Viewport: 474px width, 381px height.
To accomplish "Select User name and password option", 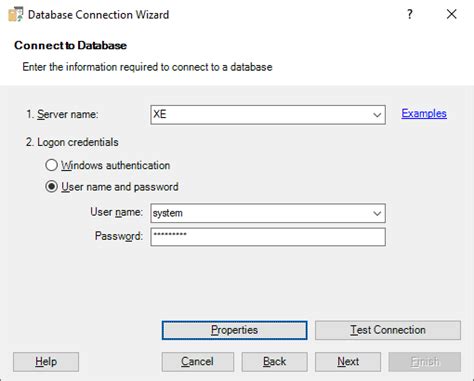I will [51, 186].
